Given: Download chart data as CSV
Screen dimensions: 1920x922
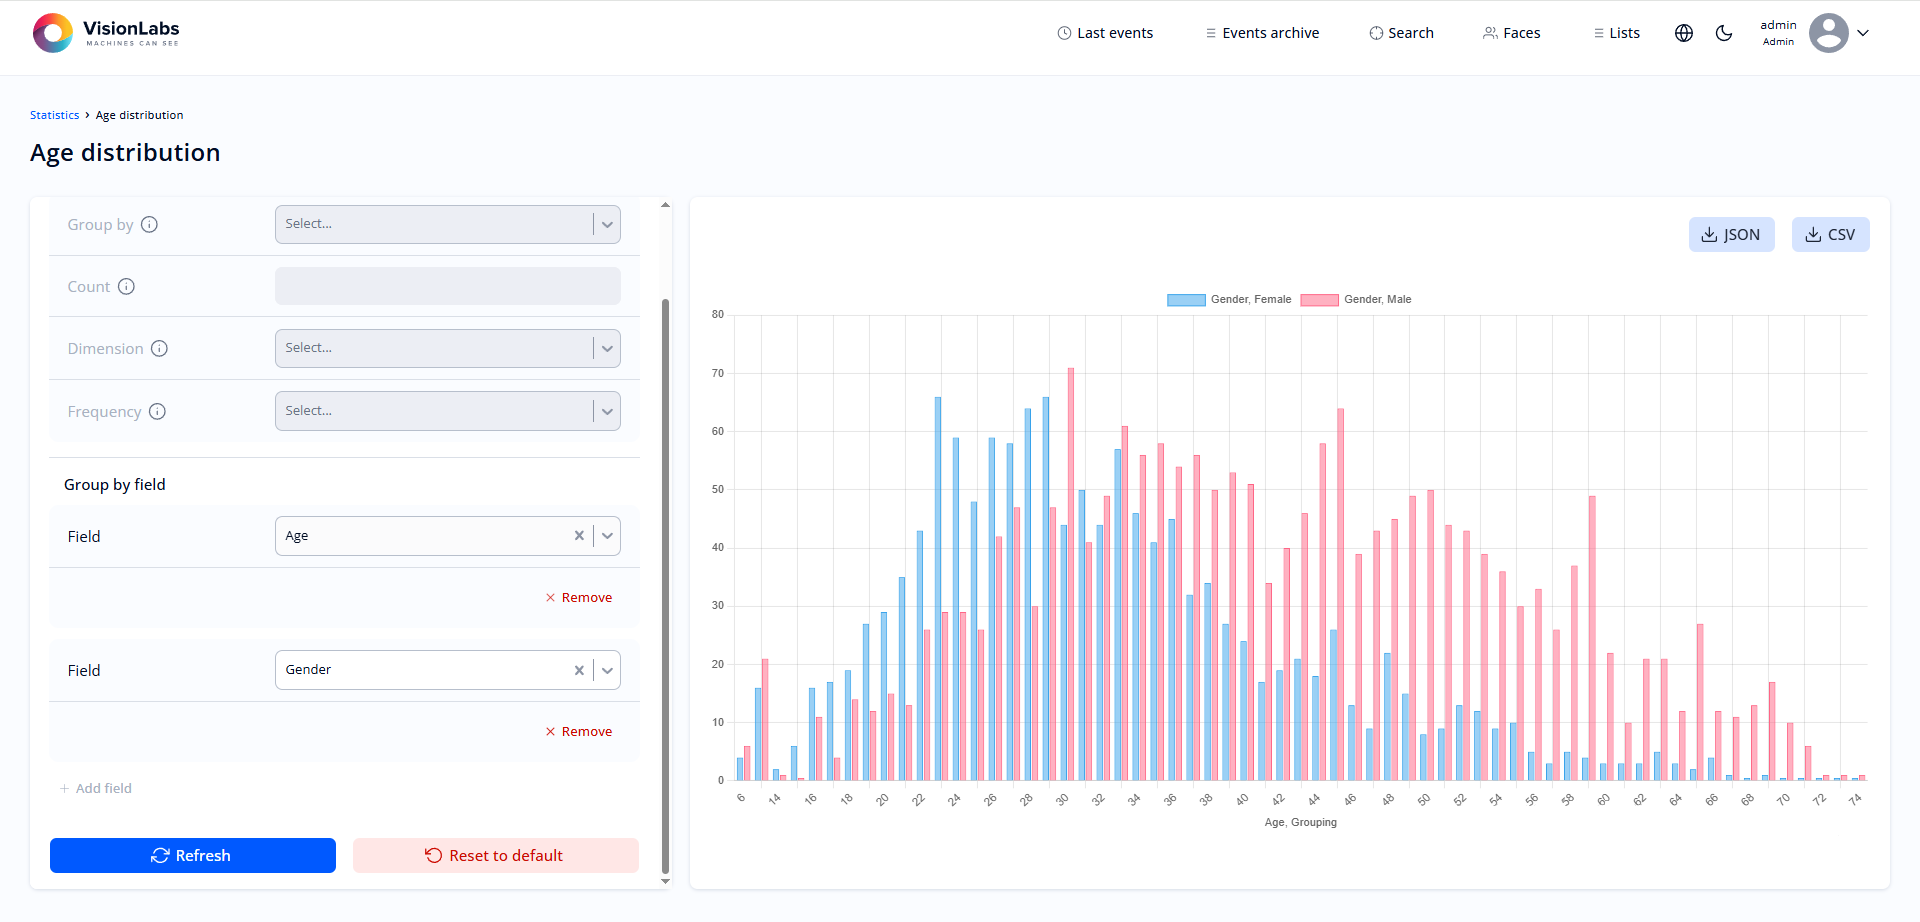Looking at the screenshot, I should point(1830,235).
